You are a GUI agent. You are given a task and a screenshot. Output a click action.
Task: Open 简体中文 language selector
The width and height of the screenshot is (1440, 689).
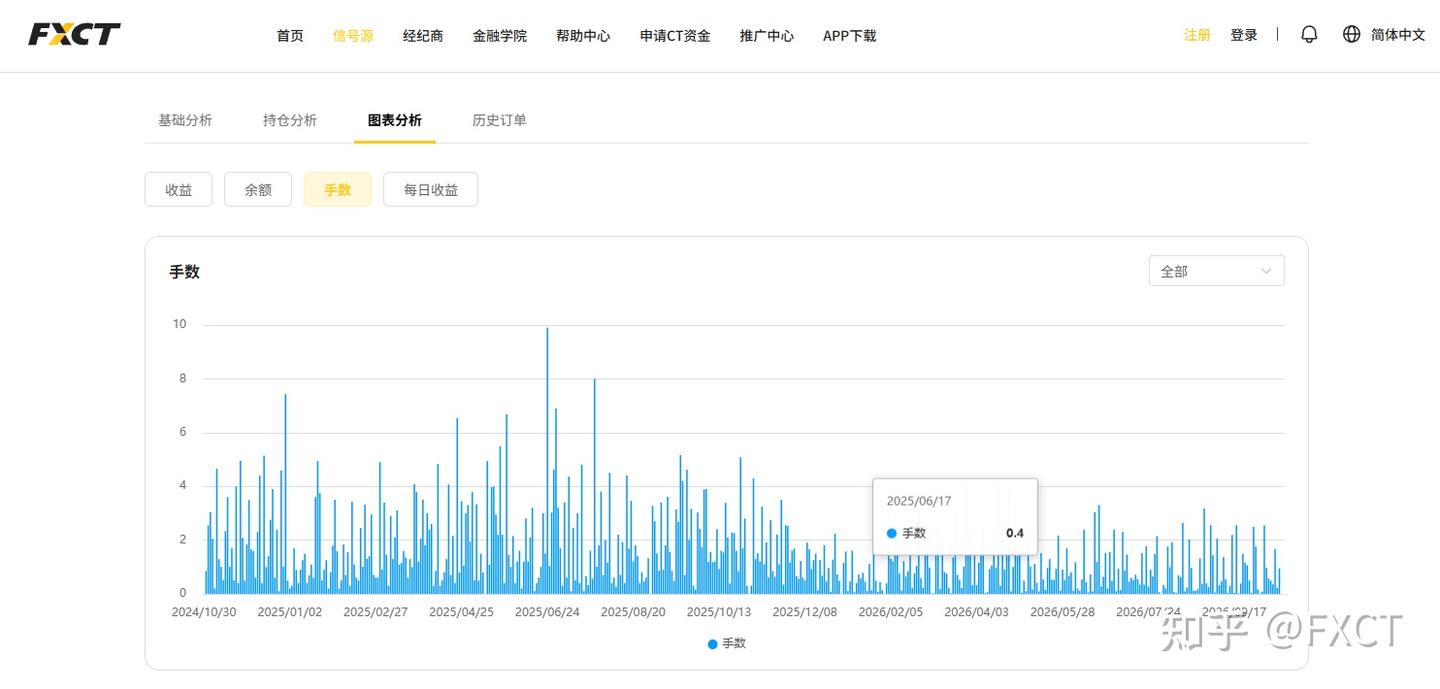pos(1398,35)
